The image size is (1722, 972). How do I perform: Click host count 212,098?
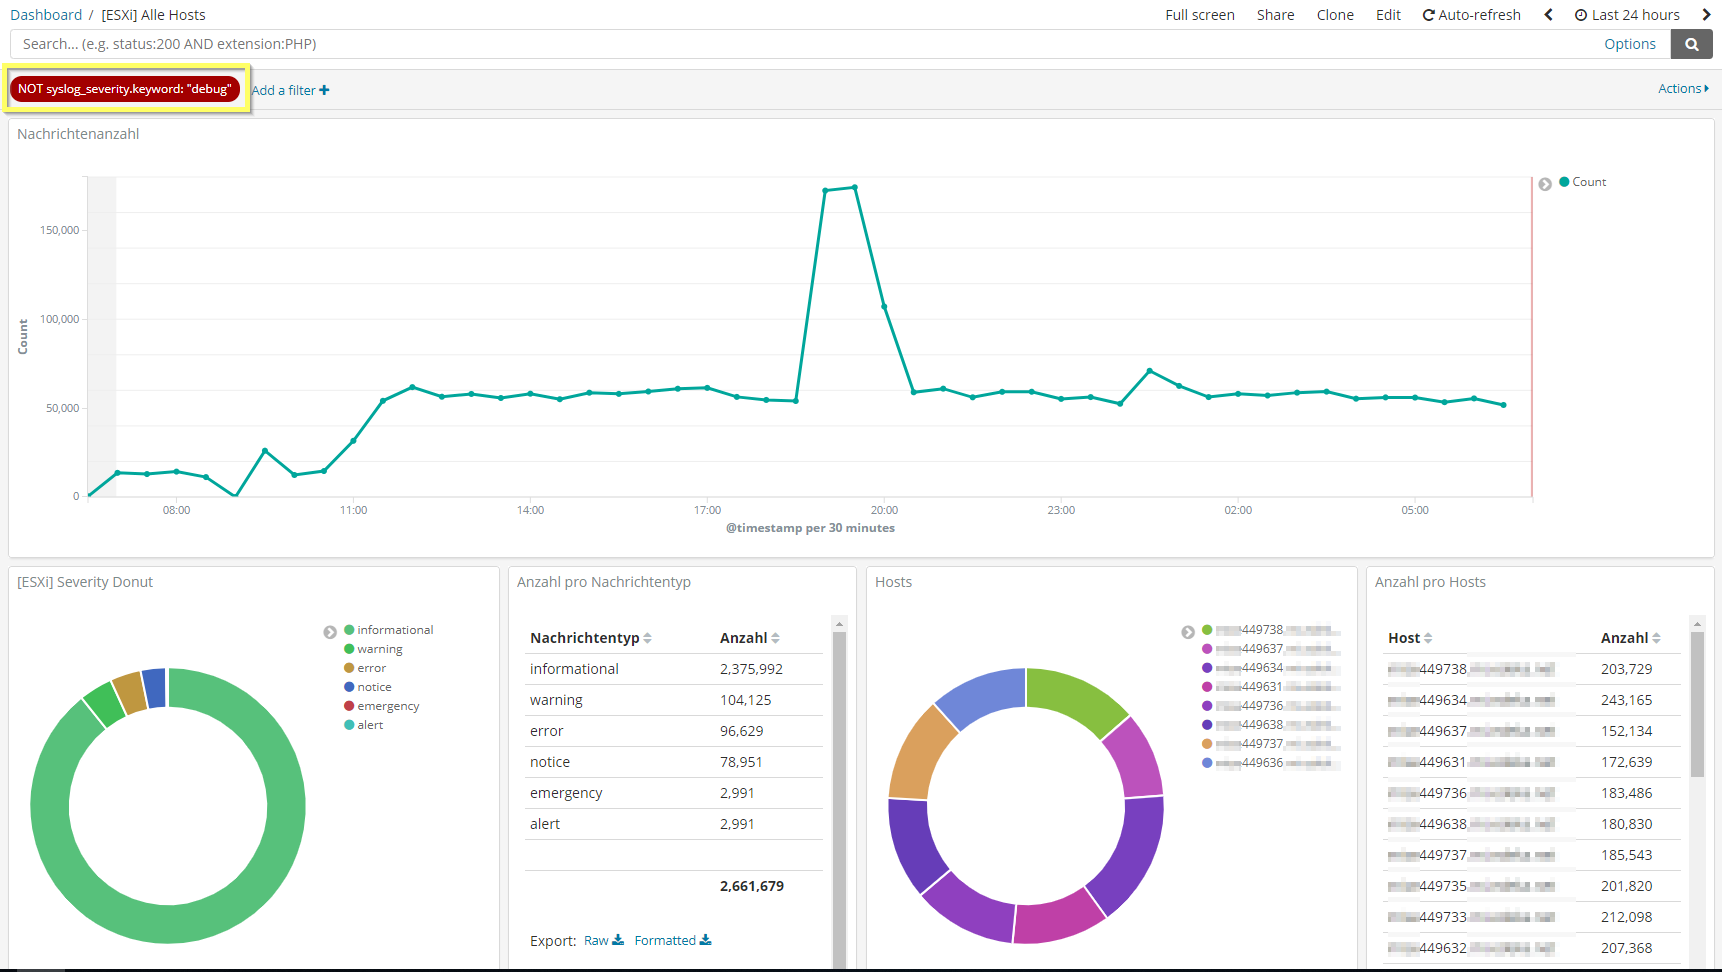pos(1626,917)
